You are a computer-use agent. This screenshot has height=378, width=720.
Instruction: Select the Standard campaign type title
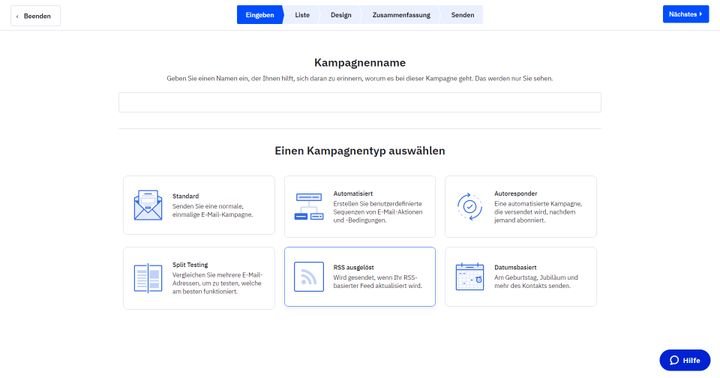click(186, 196)
